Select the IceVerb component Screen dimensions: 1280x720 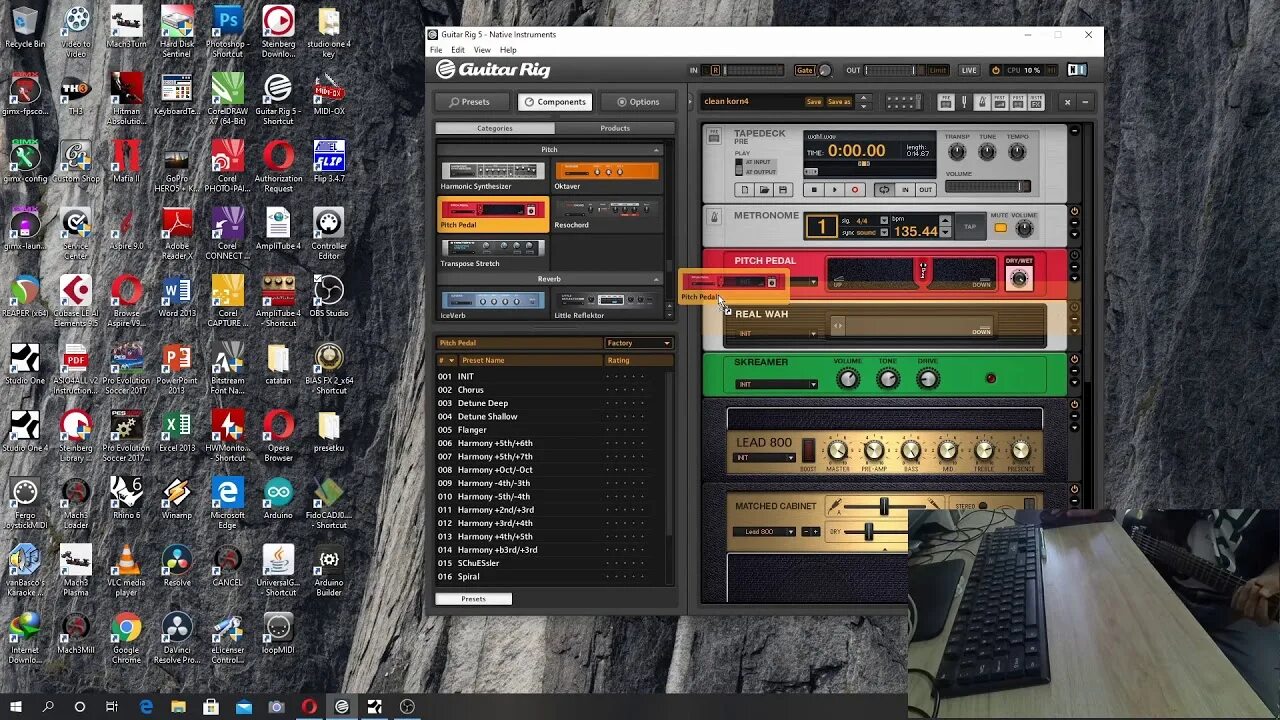[x=493, y=304]
